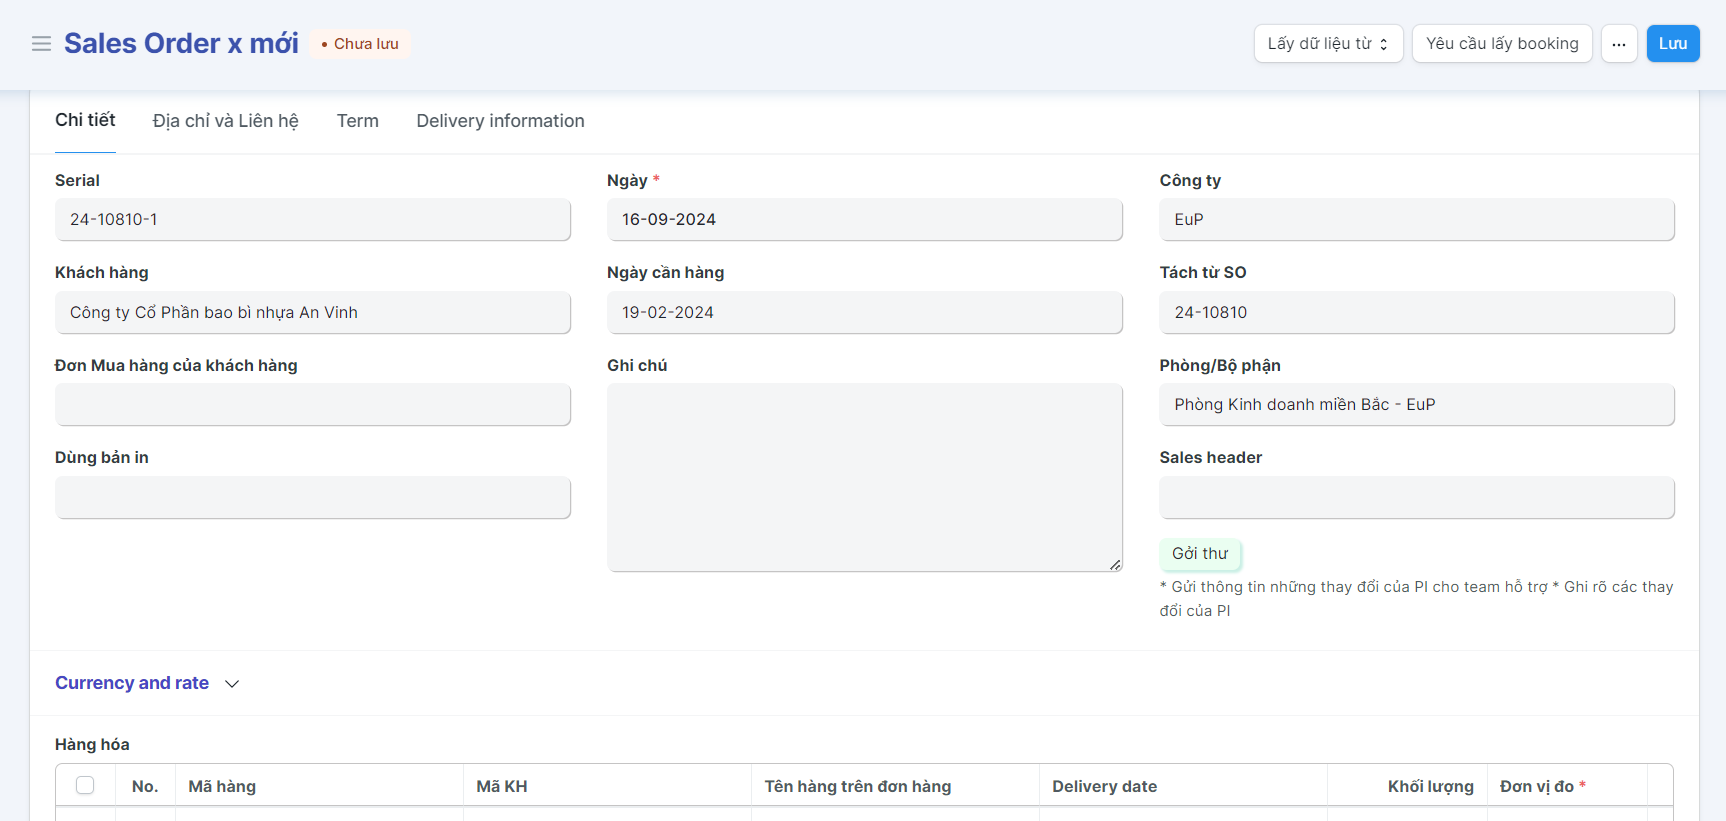Click the Ngày date field

point(864,220)
